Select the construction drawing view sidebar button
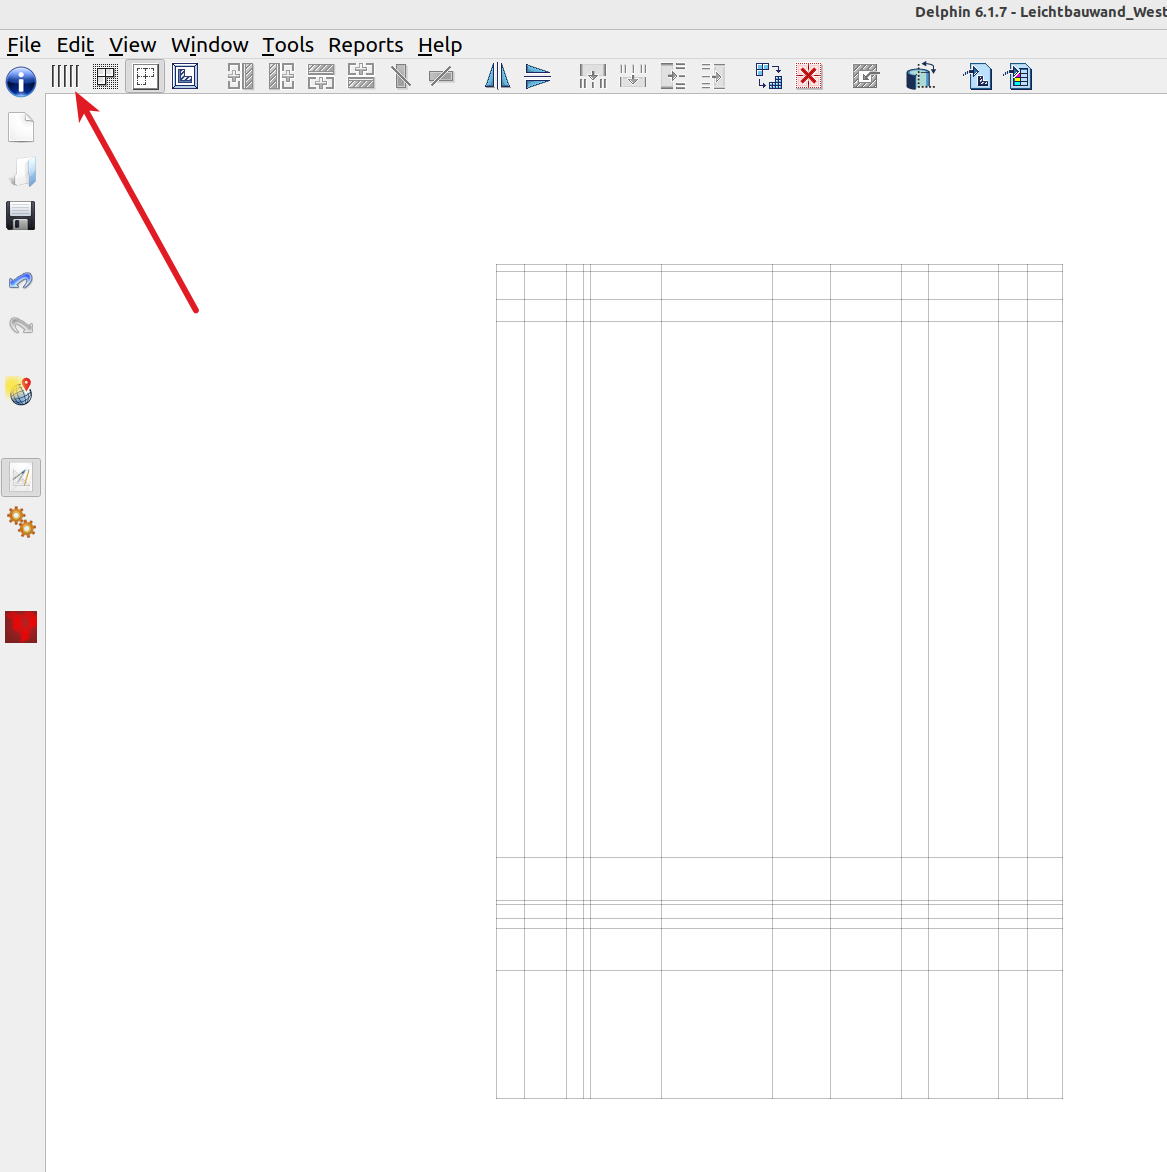Image resolution: width=1167 pixels, height=1172 pixels. pos(21,478)
